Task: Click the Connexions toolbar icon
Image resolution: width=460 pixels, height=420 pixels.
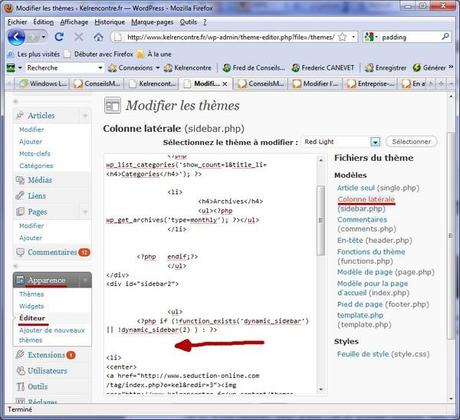Action: tap(112, 68)
